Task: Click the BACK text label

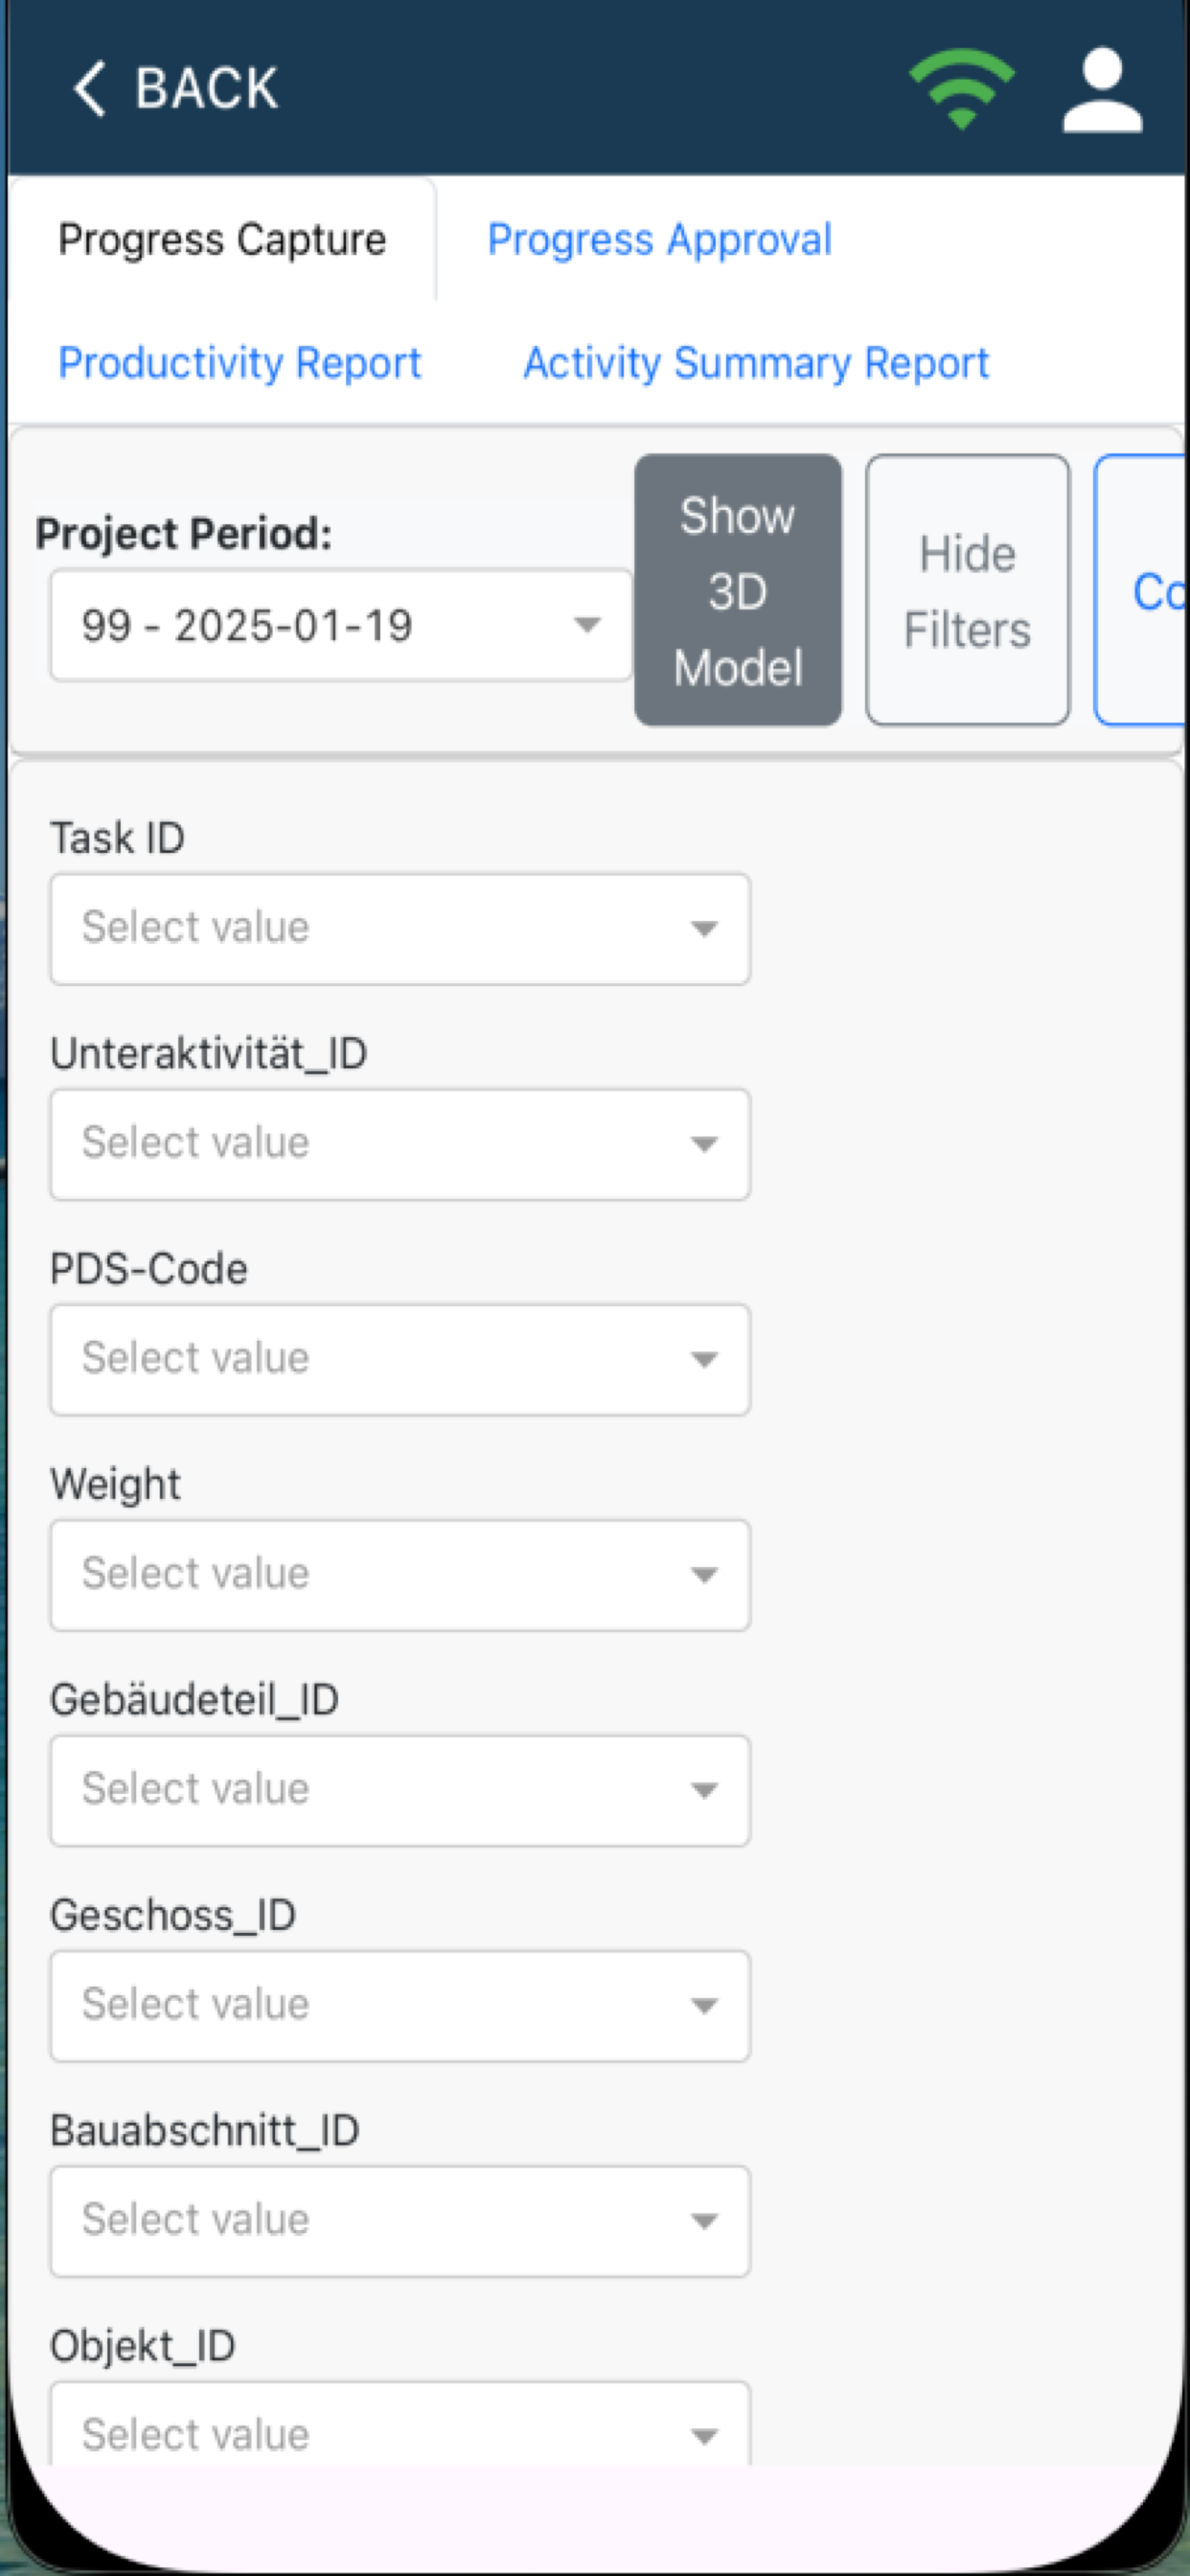Action: point(207,88)
